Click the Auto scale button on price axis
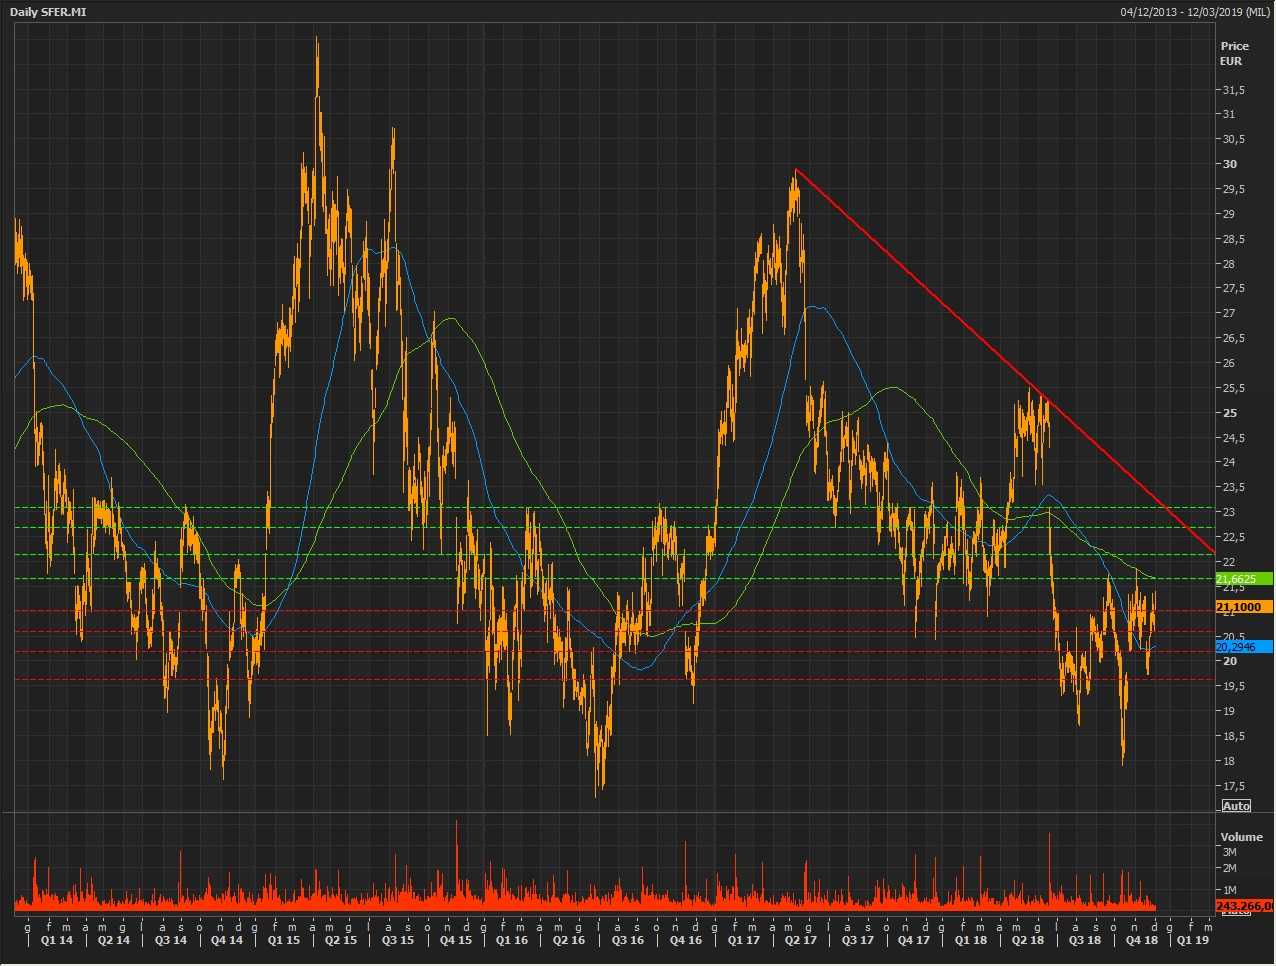This screenshot has height=966, width=1276. click(x=1236, y=806)
